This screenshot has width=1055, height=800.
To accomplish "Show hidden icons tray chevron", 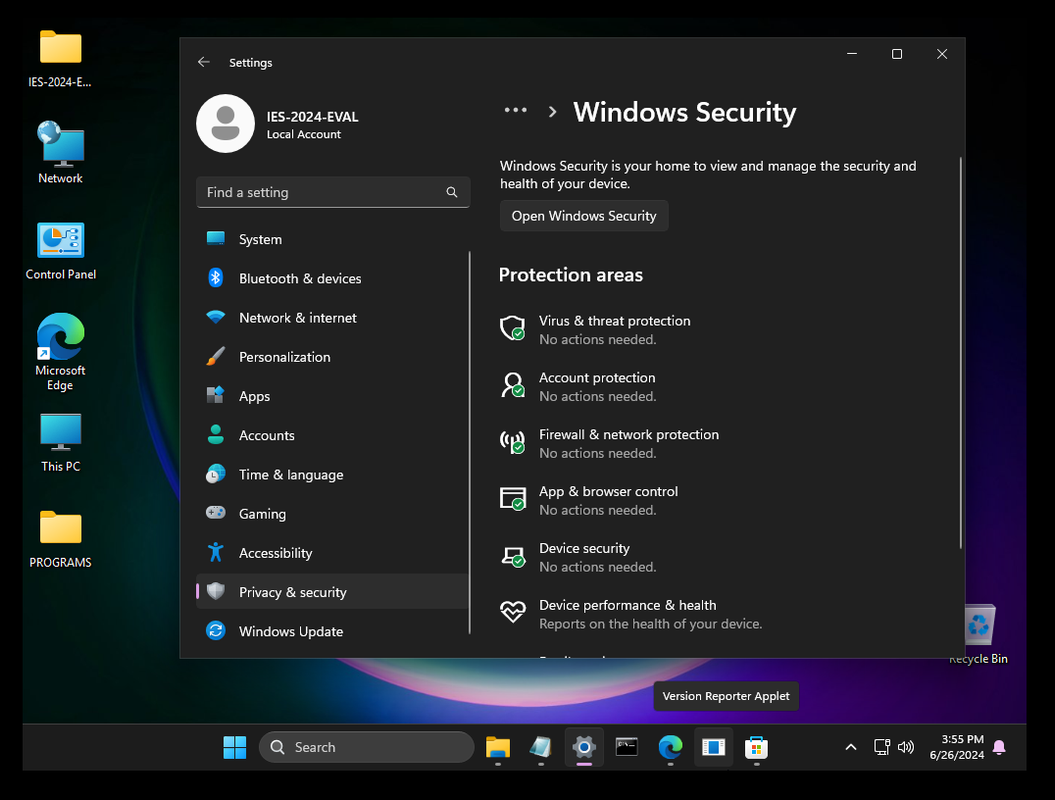I will pos(850,747).
